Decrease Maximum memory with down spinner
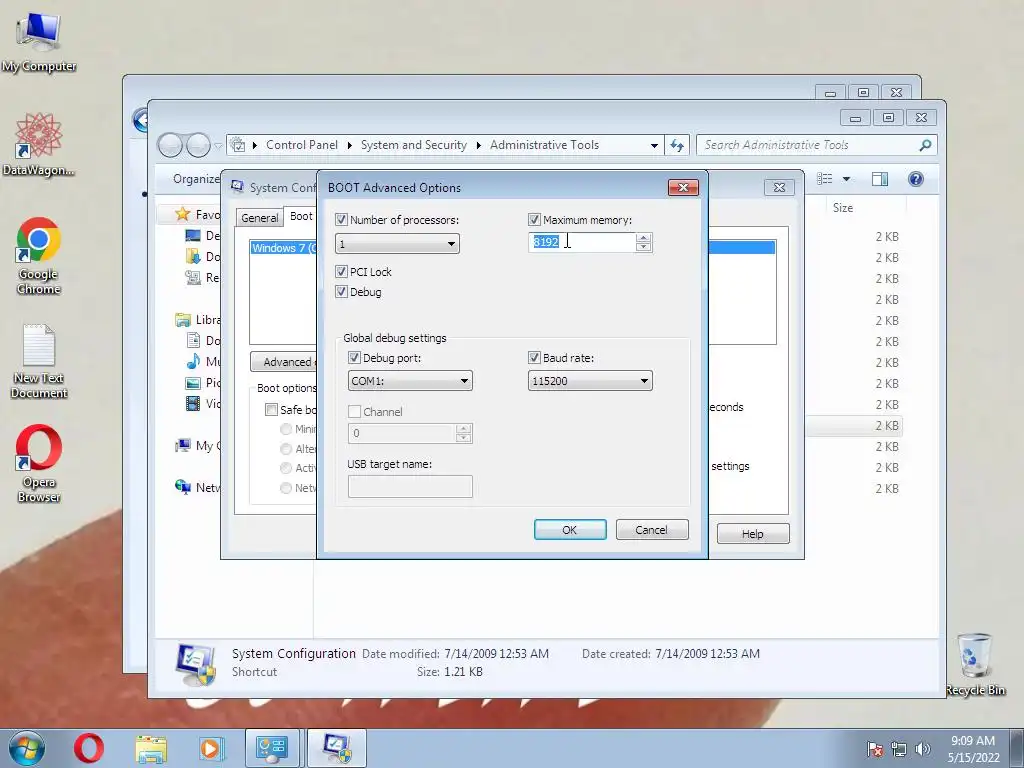Viewport: 1024px width, 768px height. [643, 247]
